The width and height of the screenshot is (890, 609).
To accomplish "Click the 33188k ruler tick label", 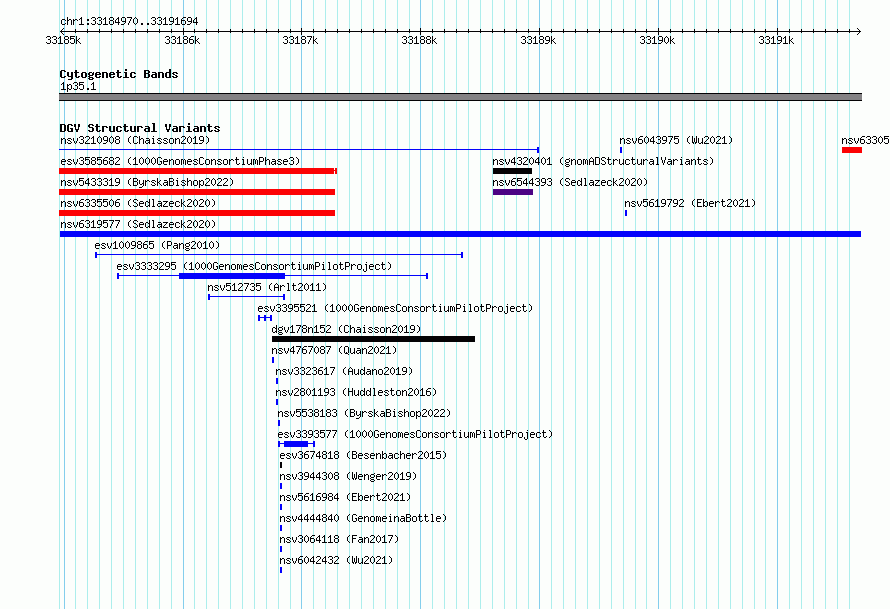I will (x=419, y=40).
